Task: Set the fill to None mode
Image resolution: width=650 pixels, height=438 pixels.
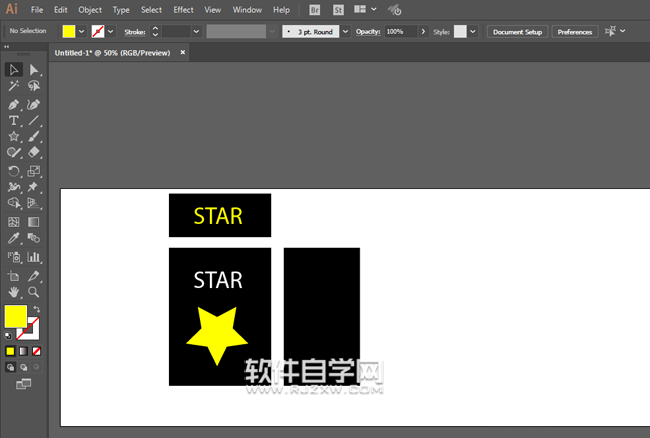Action: pos(37,351)
